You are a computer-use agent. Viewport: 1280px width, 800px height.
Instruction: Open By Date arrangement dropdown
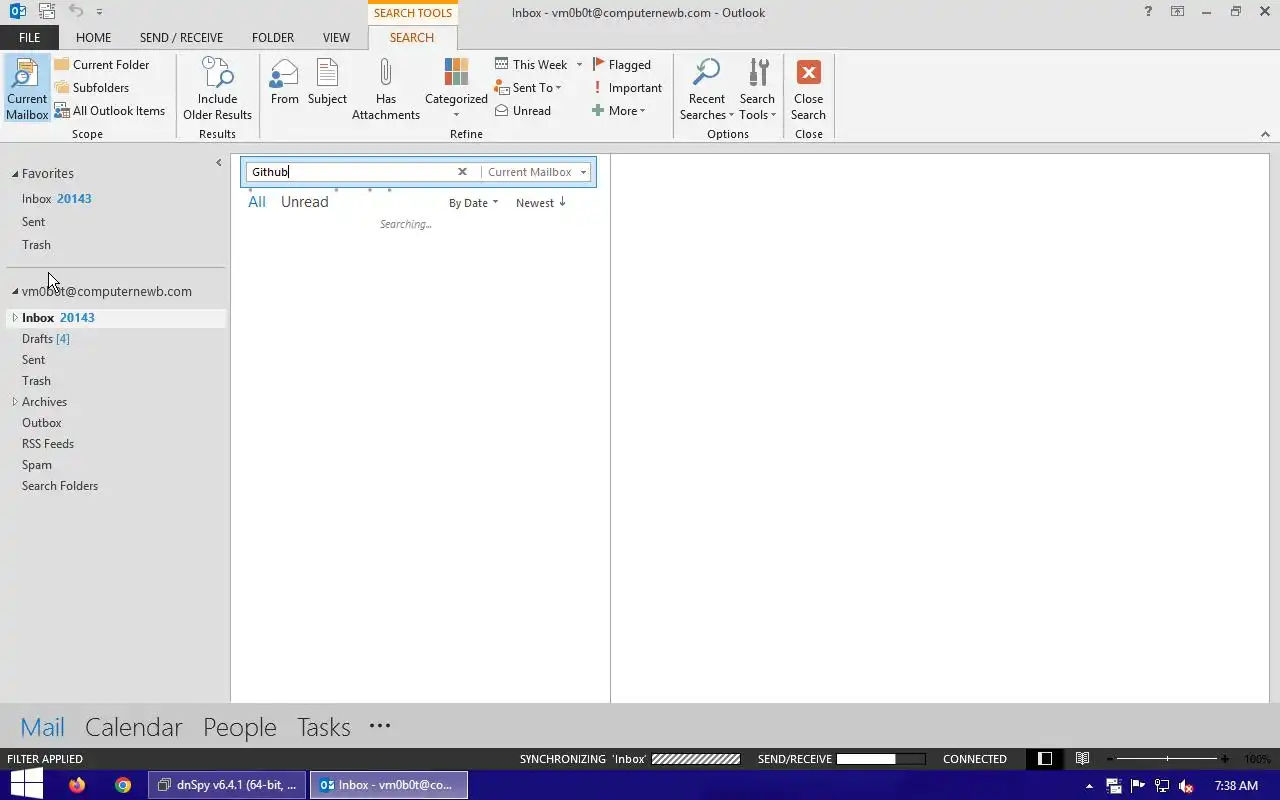coord(473,203)
